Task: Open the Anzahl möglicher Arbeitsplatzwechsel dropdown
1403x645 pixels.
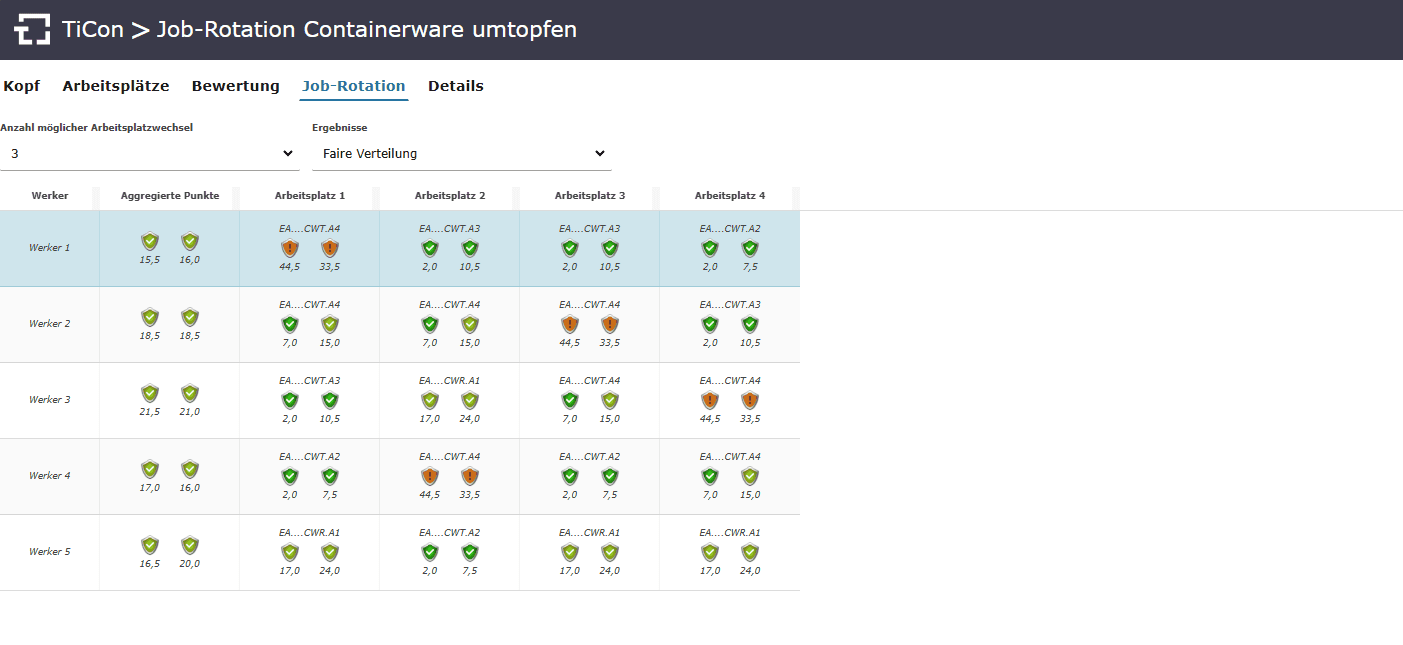Action: click(149, 154)
